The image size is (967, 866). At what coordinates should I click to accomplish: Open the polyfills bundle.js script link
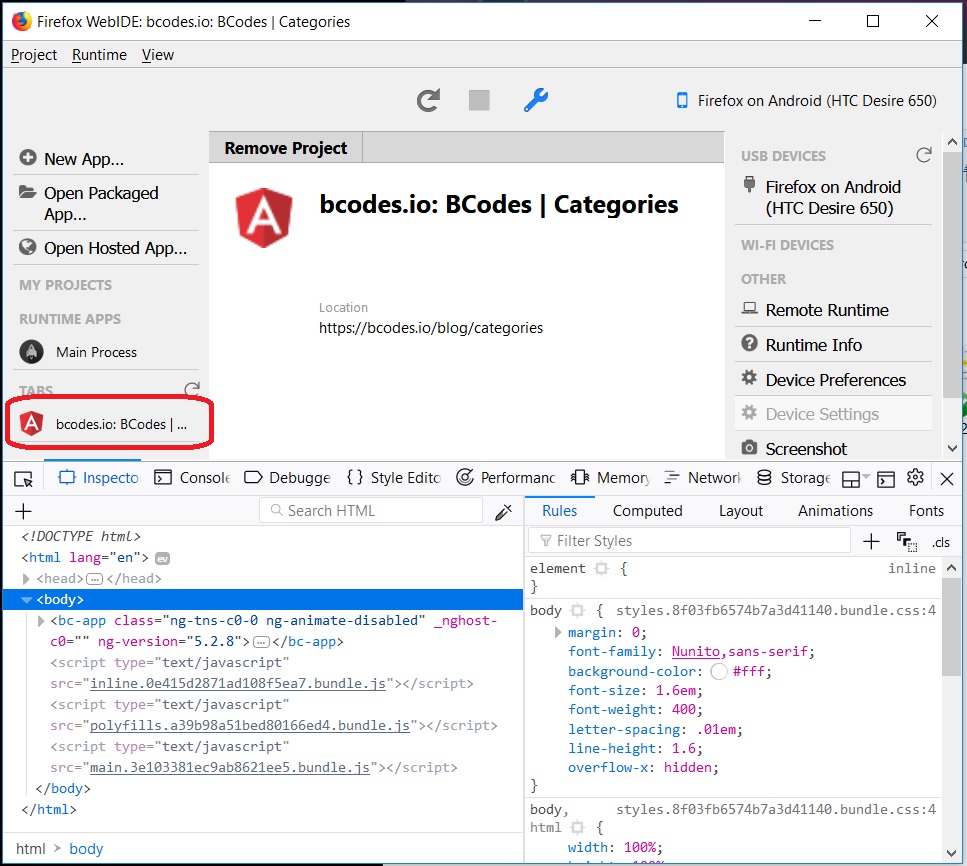[x=250, y=726]
